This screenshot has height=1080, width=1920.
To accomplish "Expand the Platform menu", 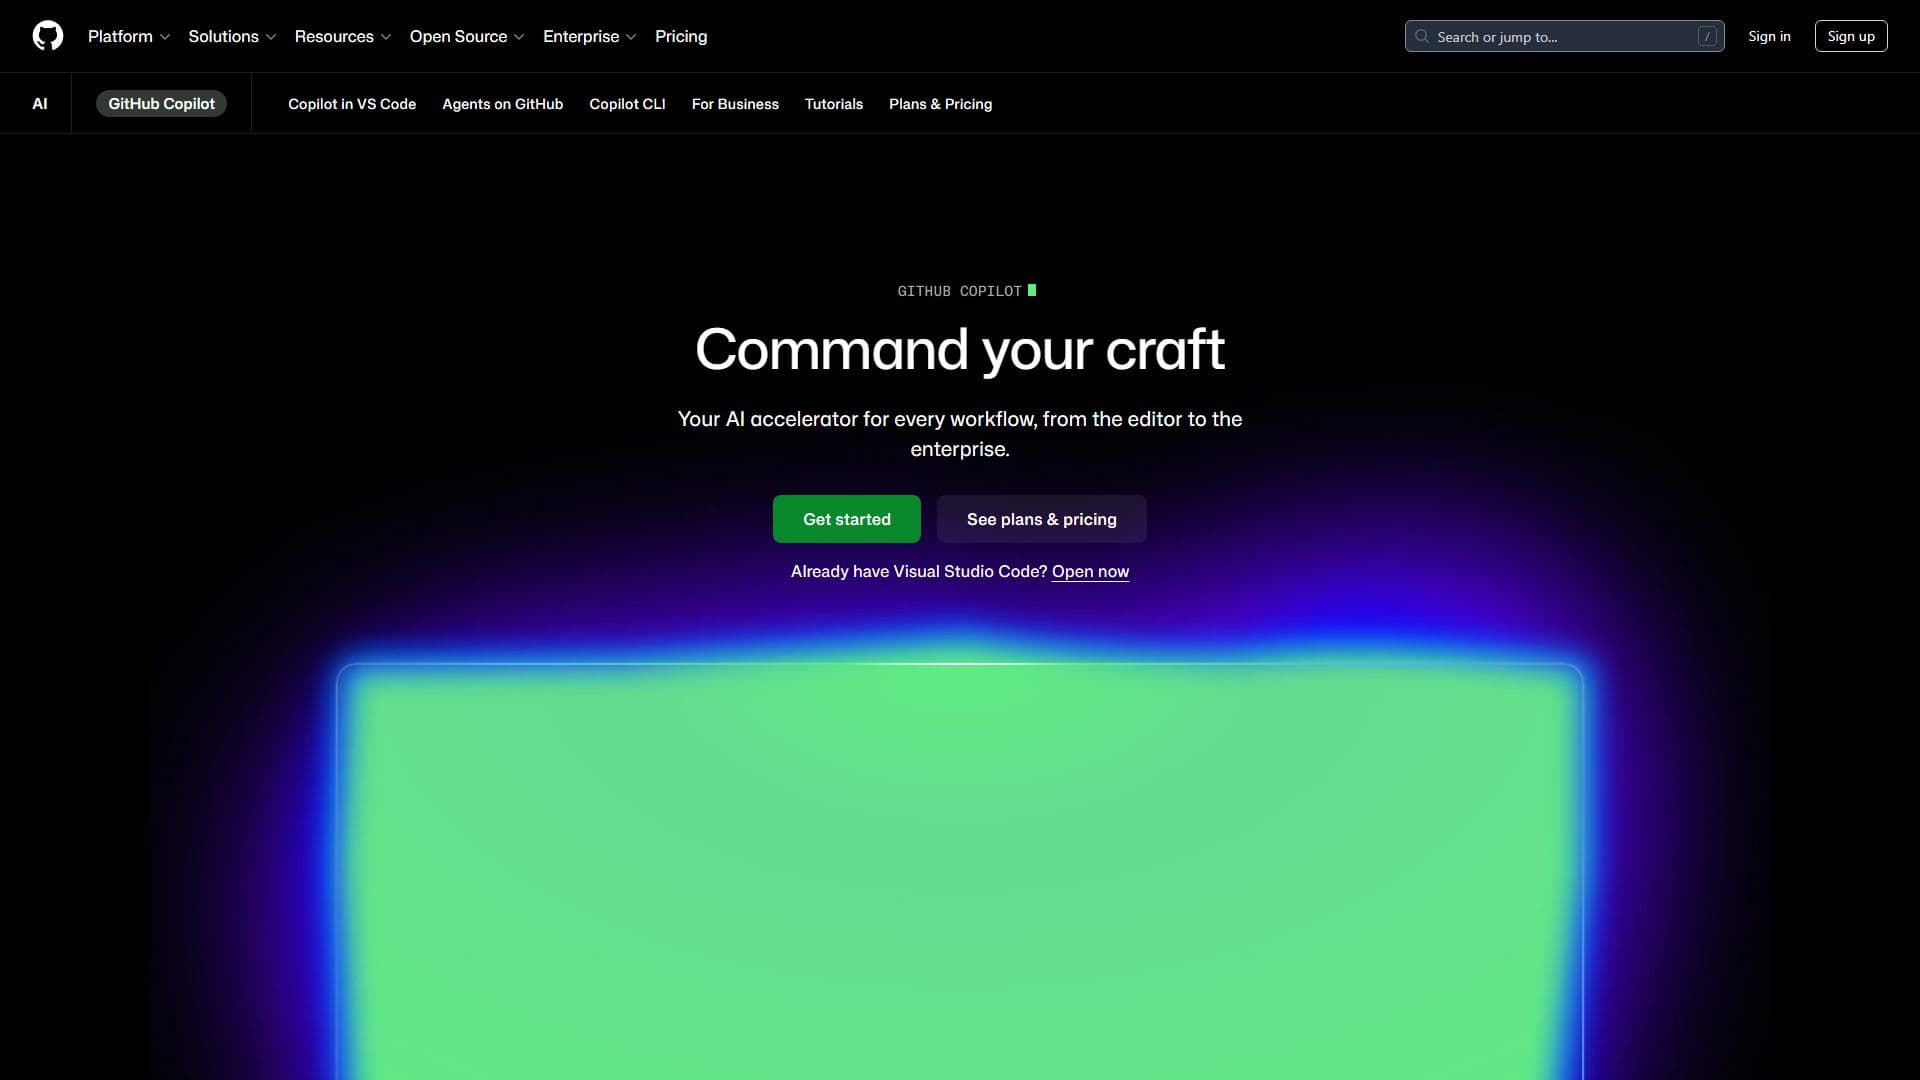I will tap(129, 36).
